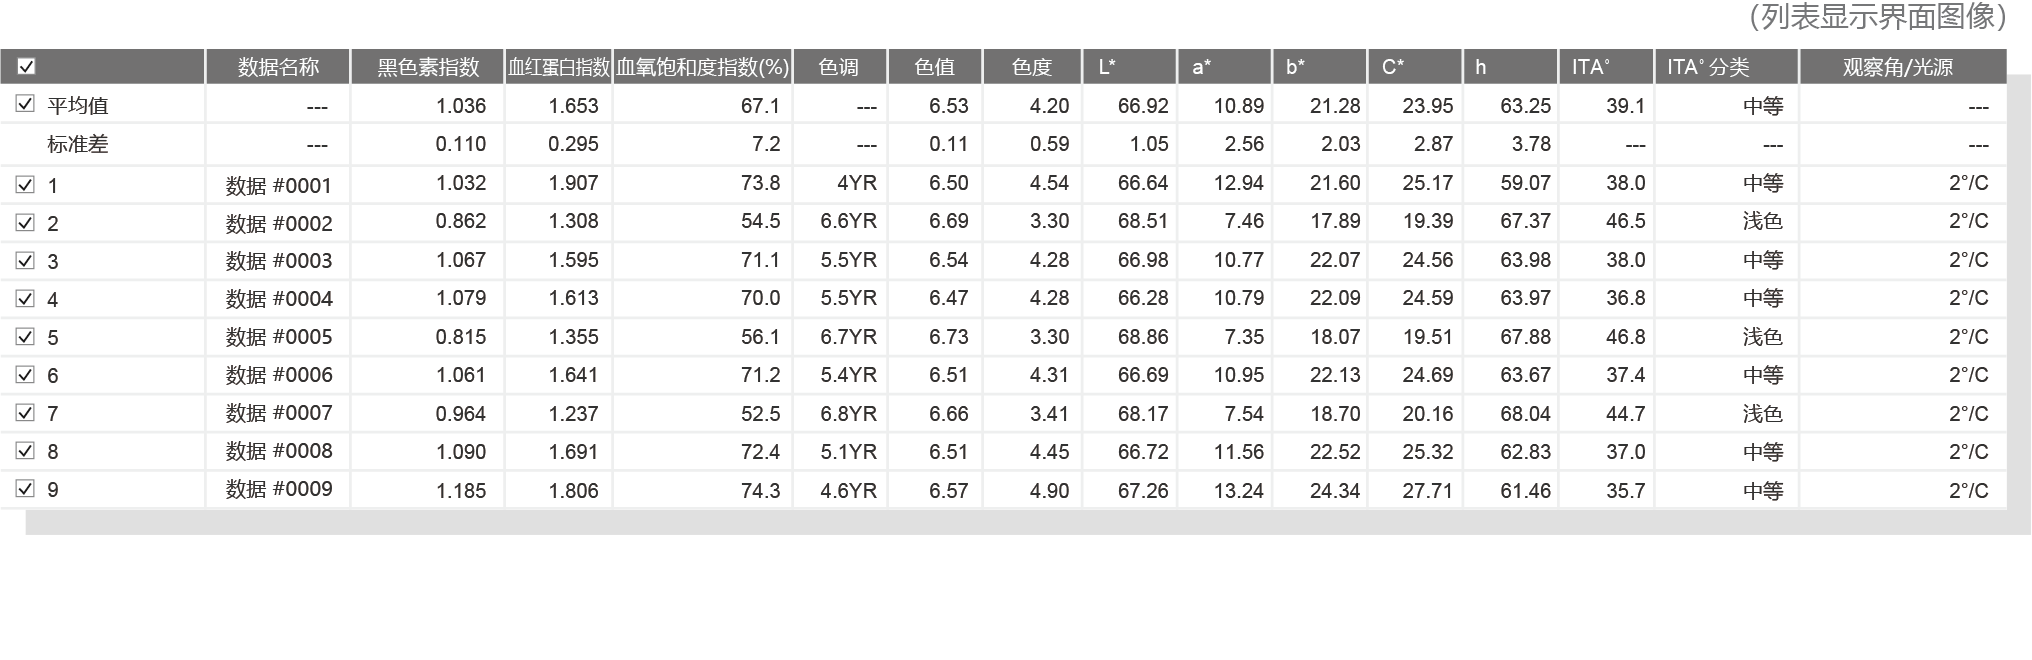Toggle the select-all checkbox in header

pos(27,67)
